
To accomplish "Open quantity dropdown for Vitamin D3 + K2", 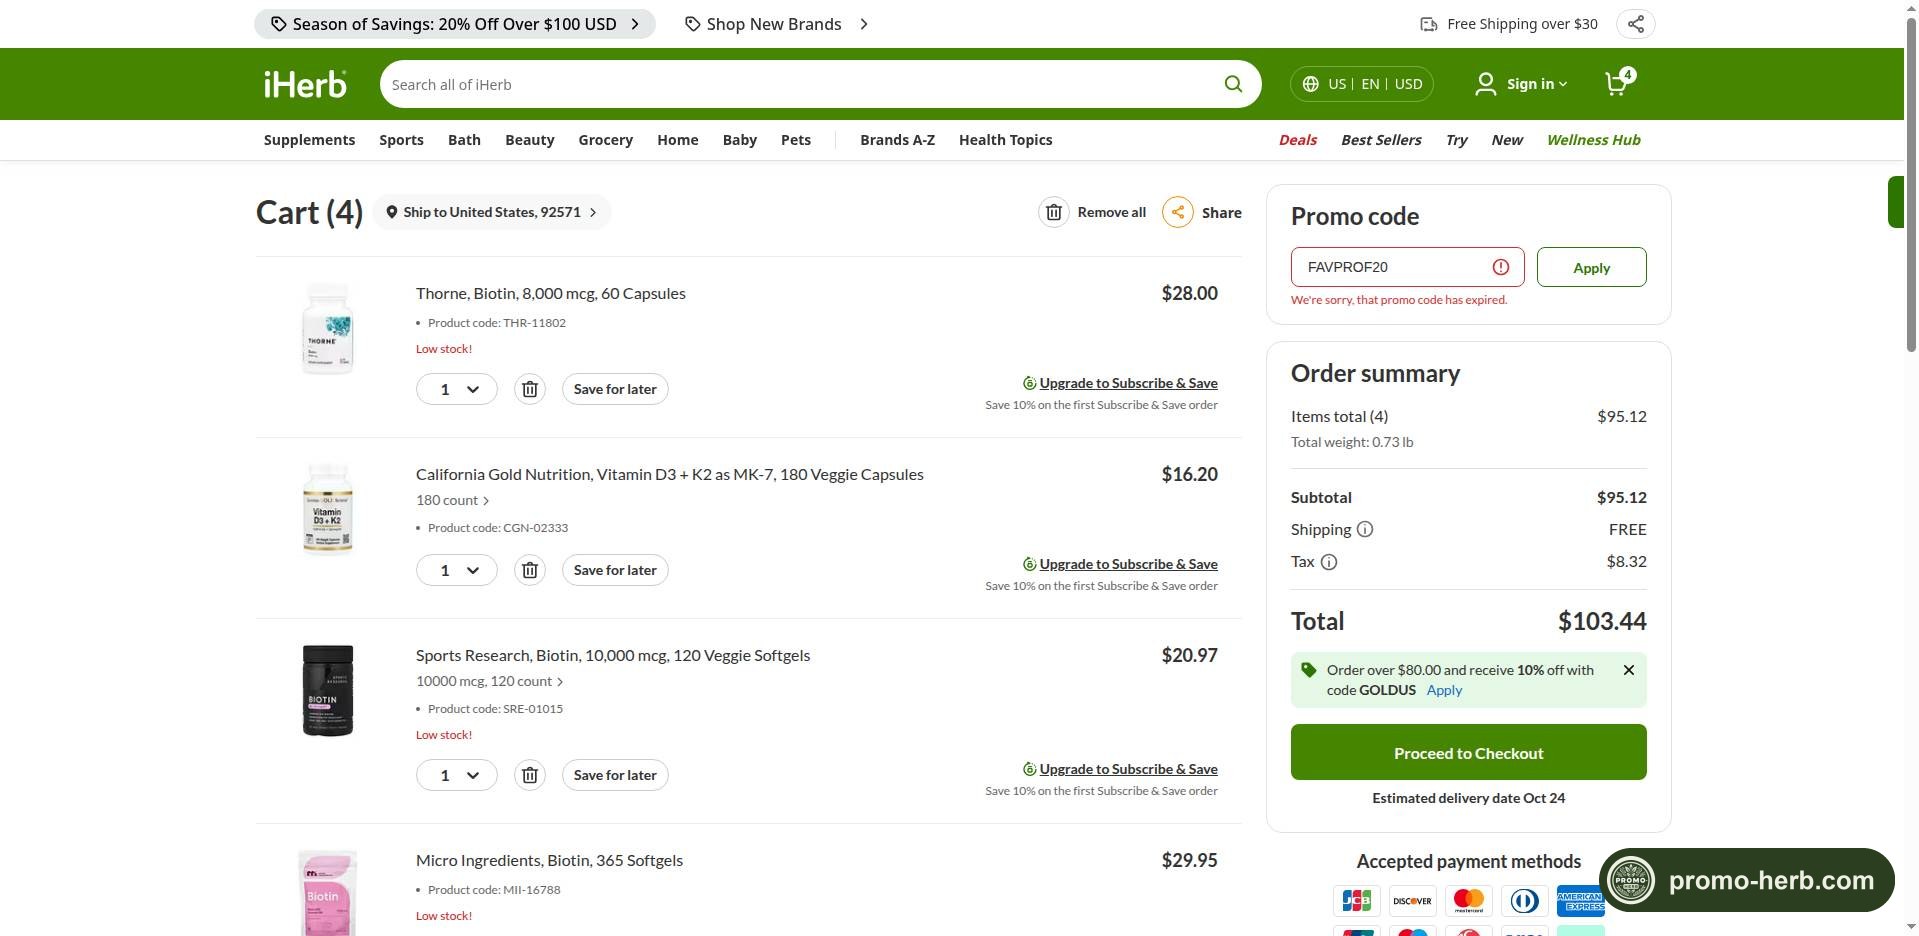I will point(457,570).
